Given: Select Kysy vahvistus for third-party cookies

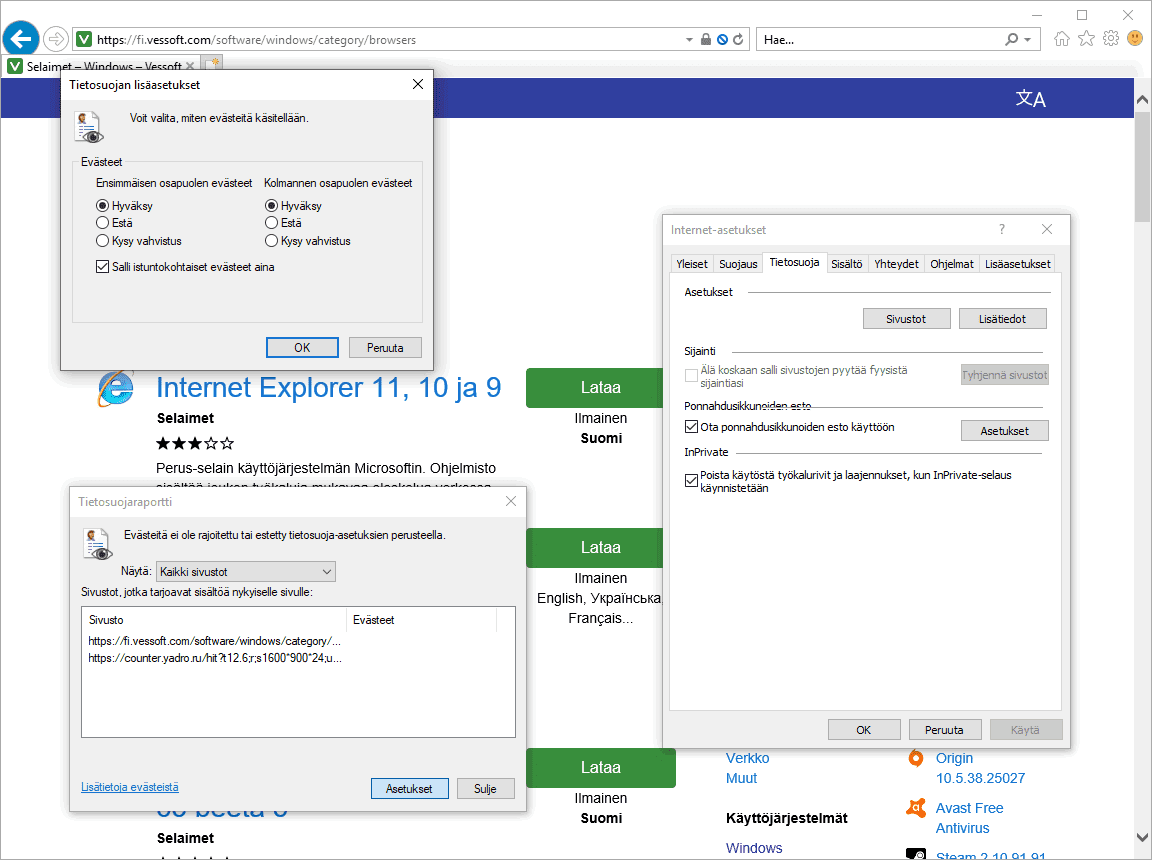Looking at the screenshot, I should click(271, 241).
